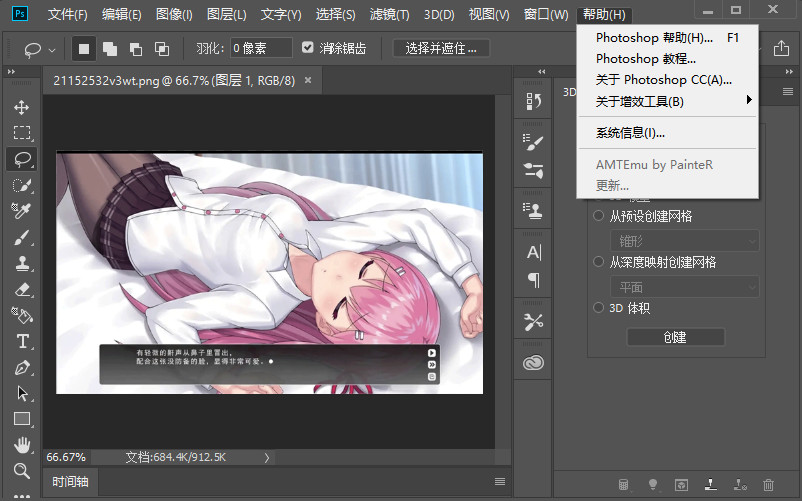The width and height of the screenshot is (802, 501).
Task: Select the Path Selection arrow tool
Action: 21,393
